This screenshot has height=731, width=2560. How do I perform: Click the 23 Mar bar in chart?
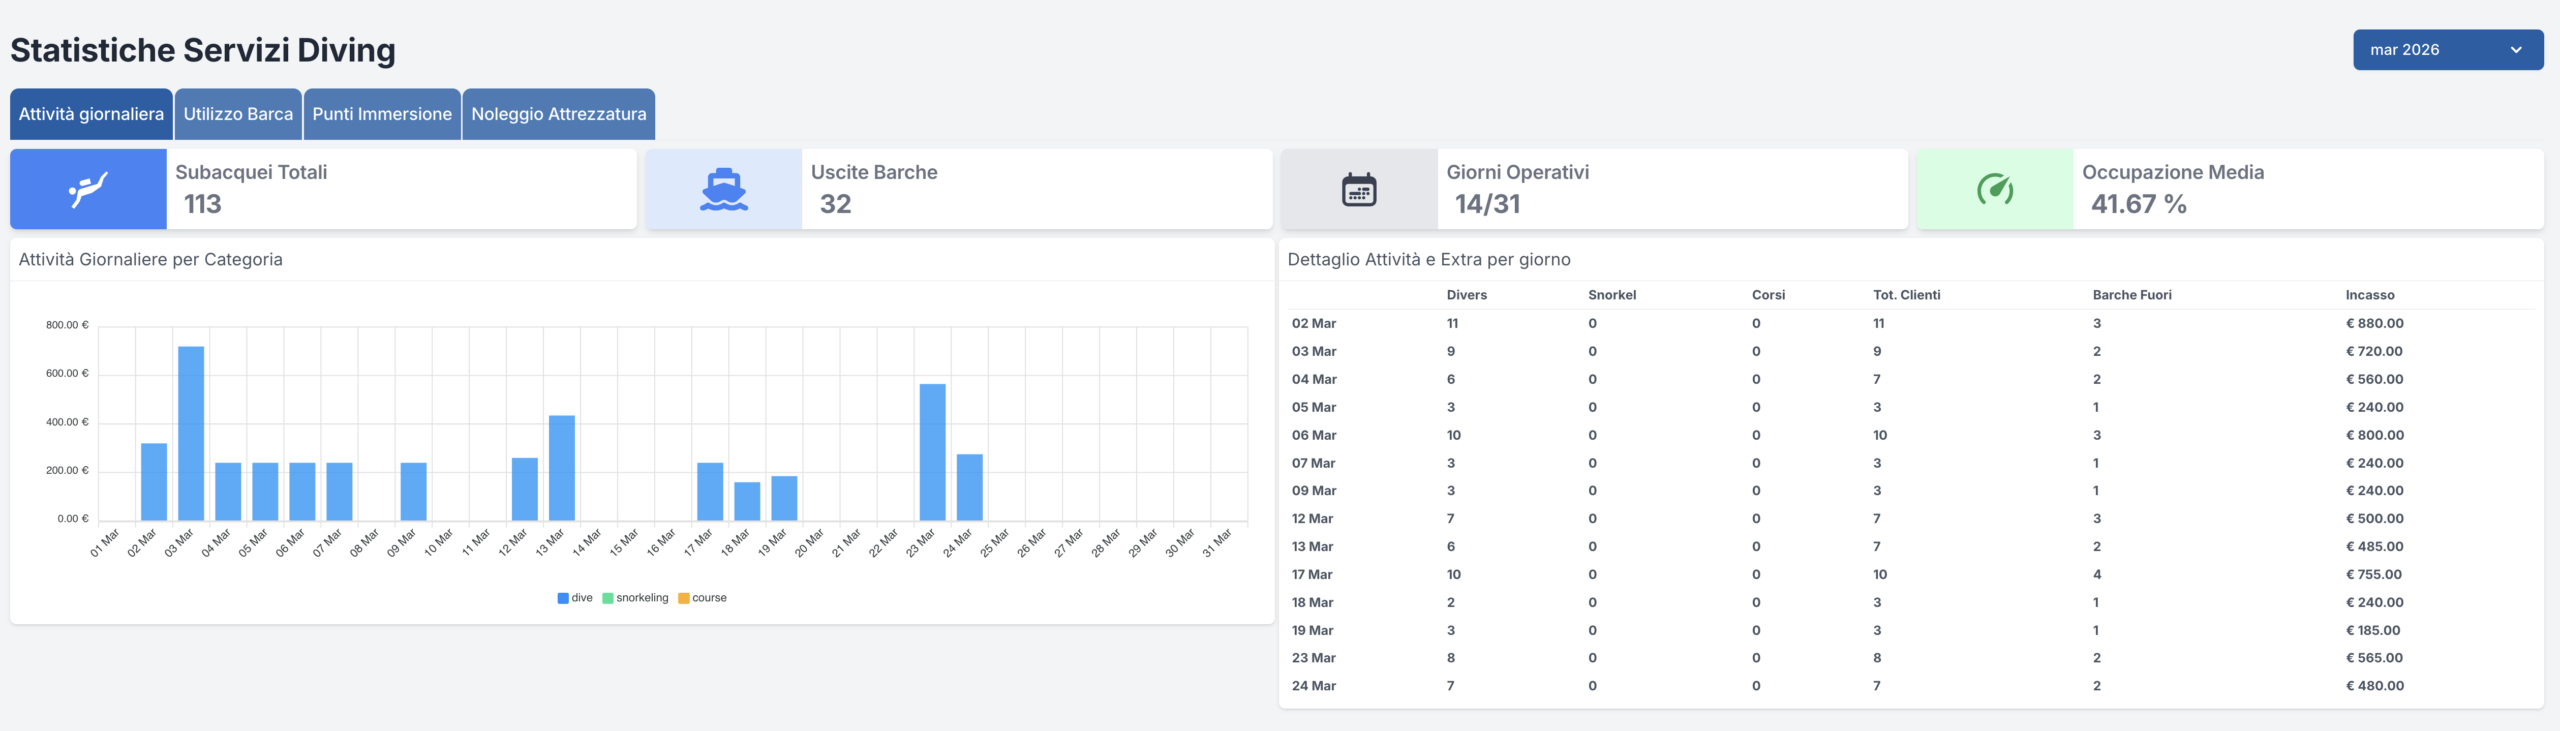click(x=932, y=452)
